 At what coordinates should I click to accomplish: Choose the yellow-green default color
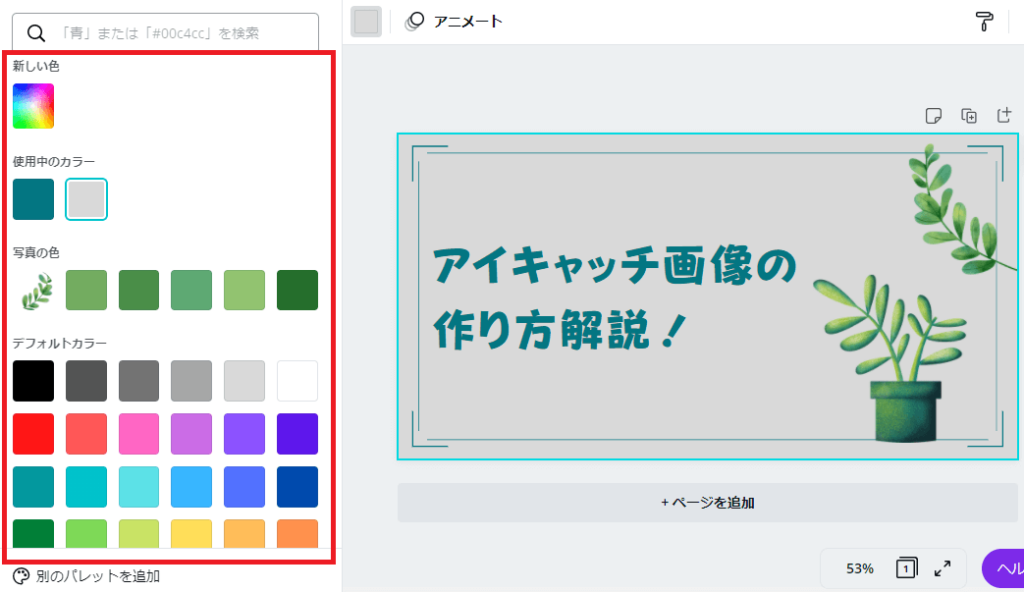click(x=138, y=534)
